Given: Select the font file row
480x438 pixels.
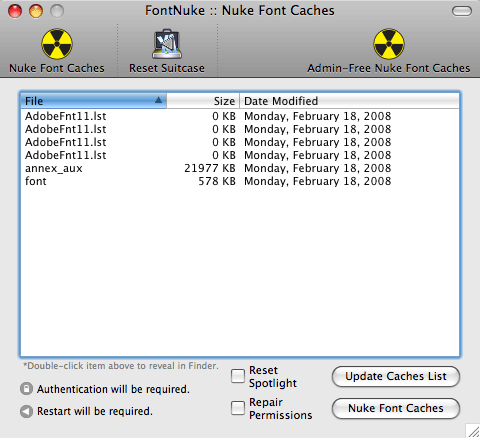Looking at the screenshot, I should [240, 181].
